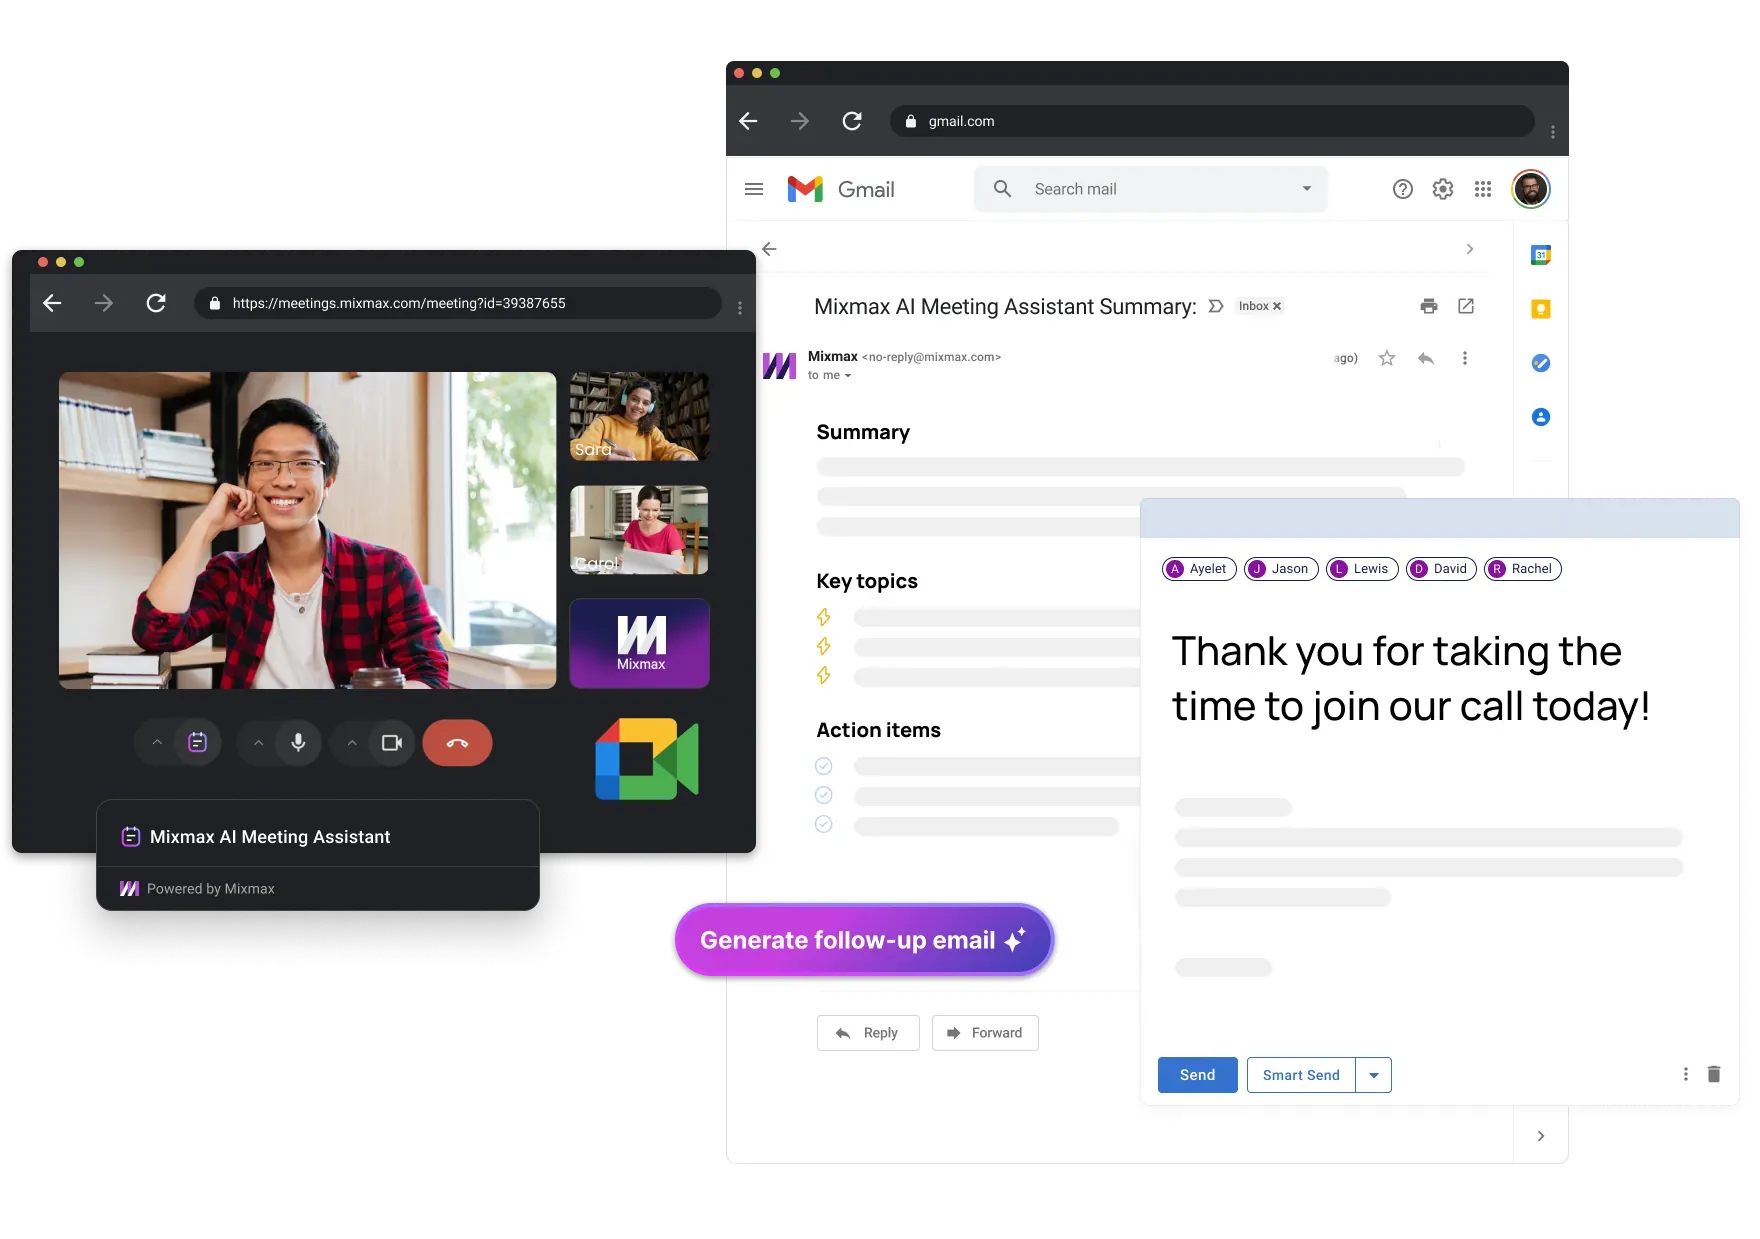Open Google Tasks in the side panel

(x=1541, y=363)
